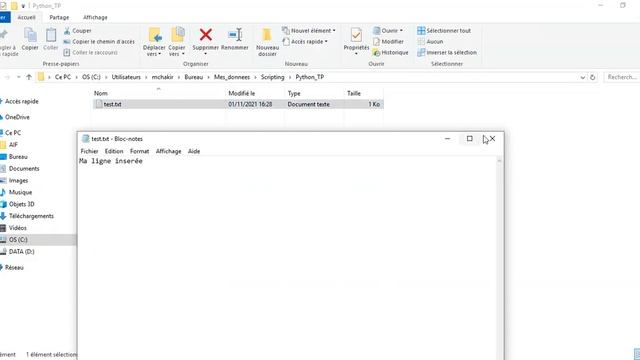
Task: Click Inverser la sélection
Action: 447,53
